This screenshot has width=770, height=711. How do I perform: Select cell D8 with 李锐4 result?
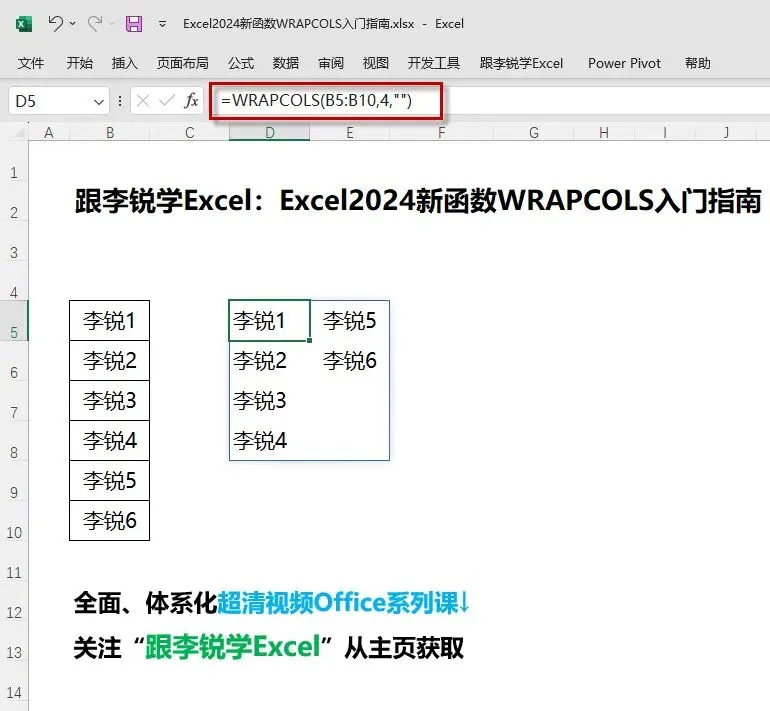pyautogui.click(x=270, y=440)
